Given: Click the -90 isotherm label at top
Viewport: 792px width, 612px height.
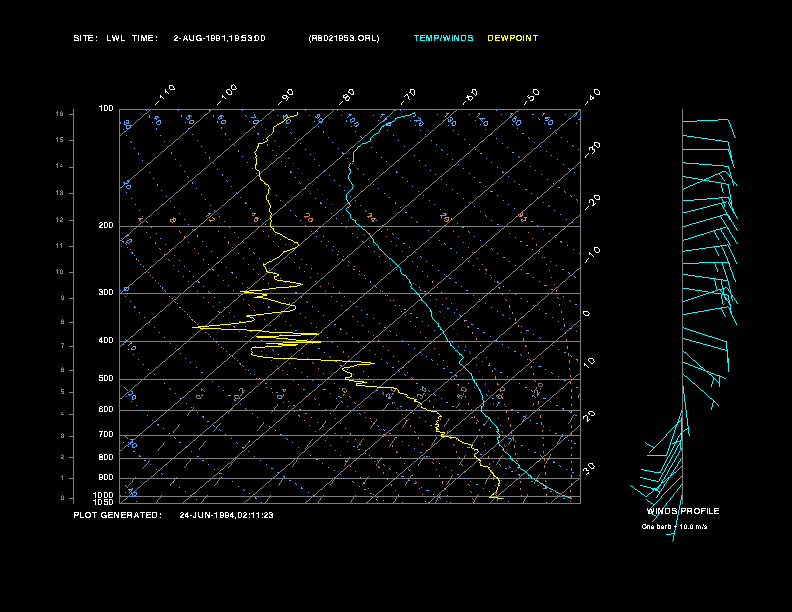Looking at the screenshot, I should pyautogui.click(x=286, y=96).
